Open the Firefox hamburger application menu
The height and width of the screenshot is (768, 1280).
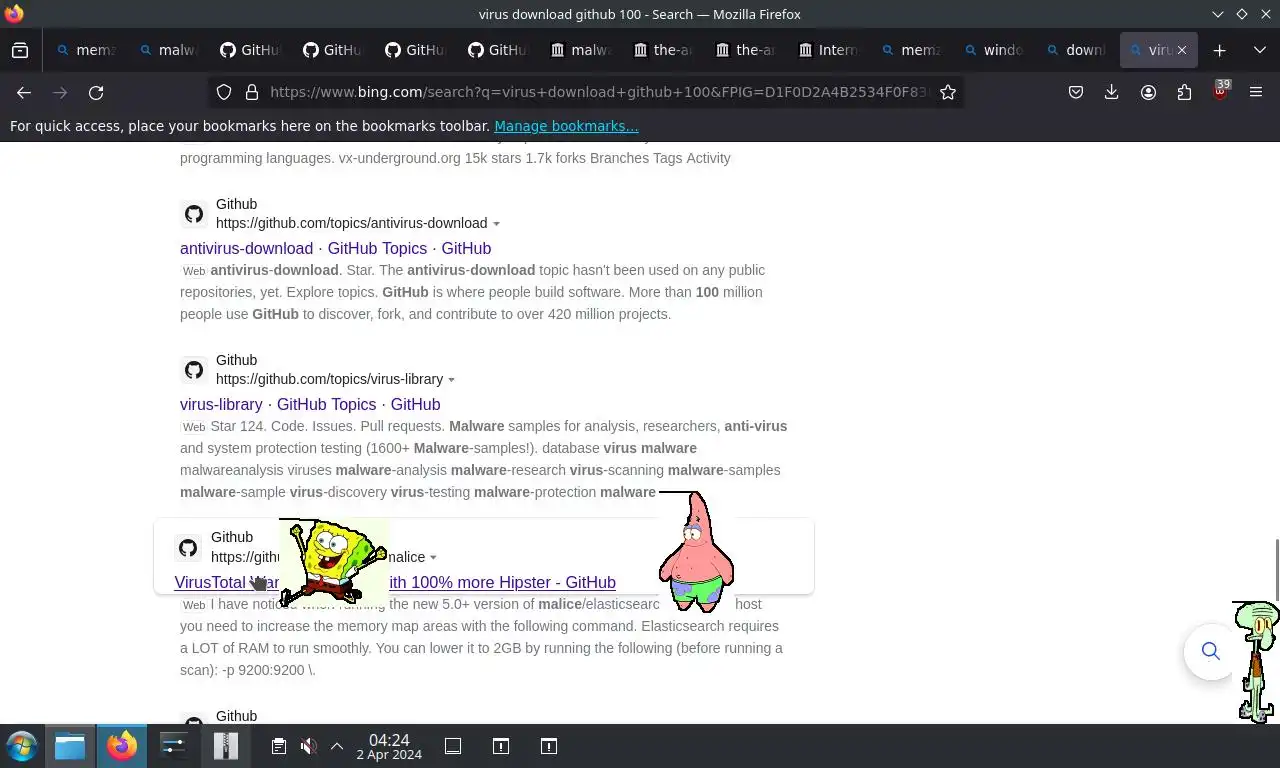coord(1256,92)
